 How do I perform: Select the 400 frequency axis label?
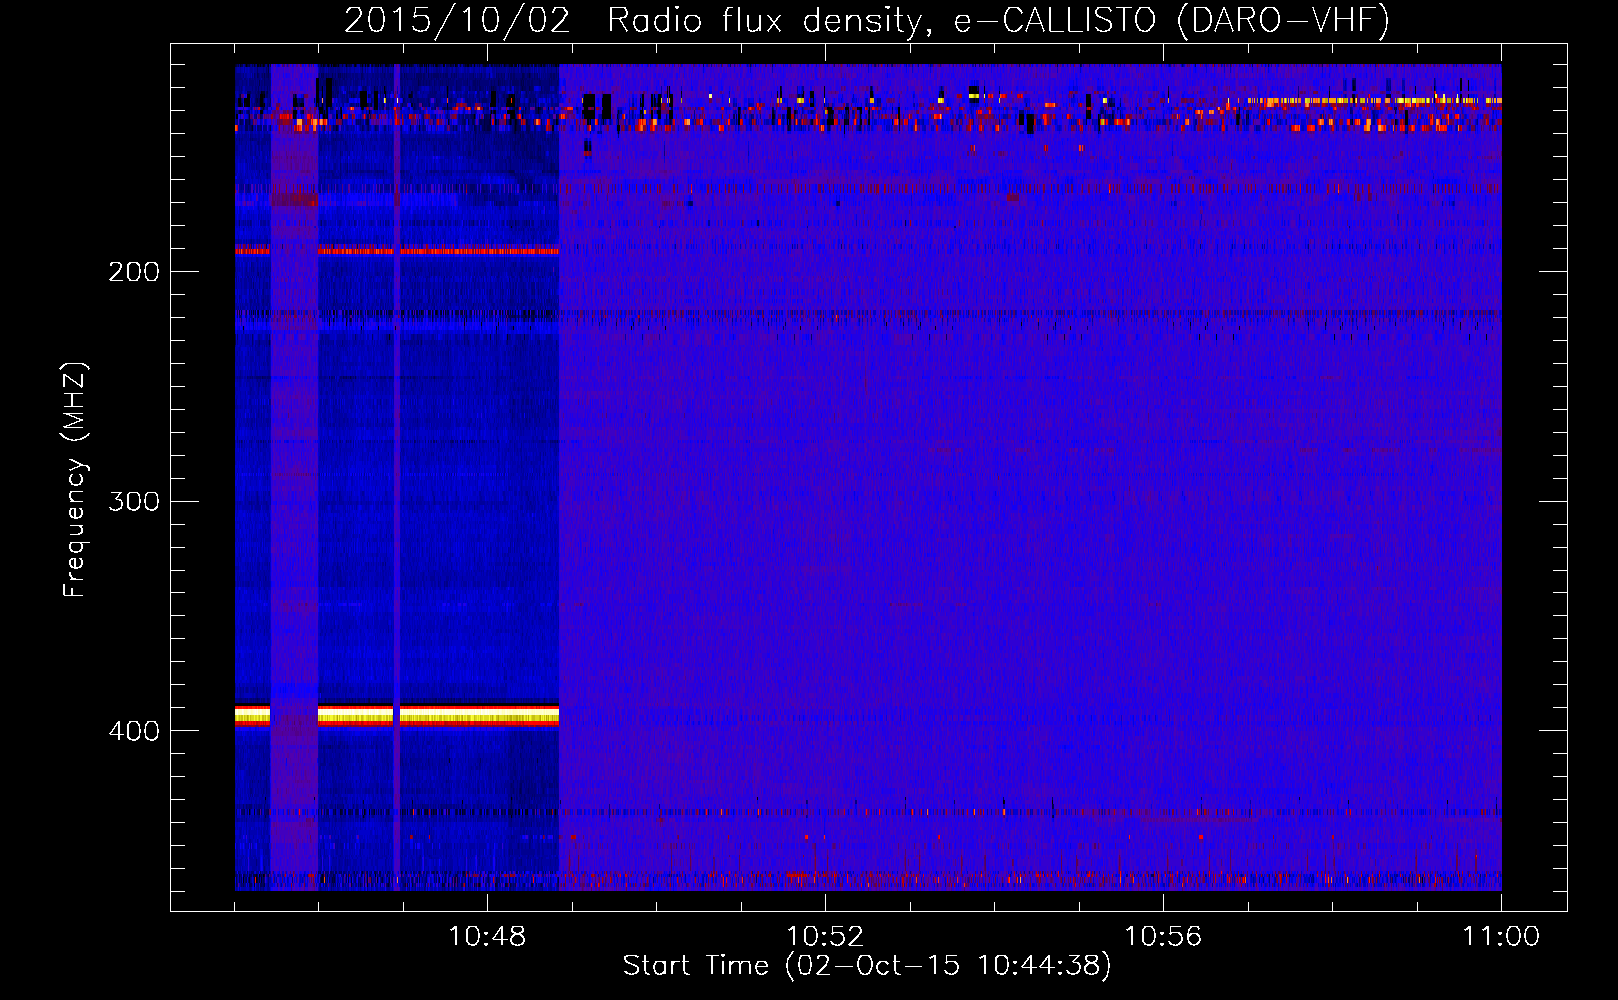[x=134, y=731]
